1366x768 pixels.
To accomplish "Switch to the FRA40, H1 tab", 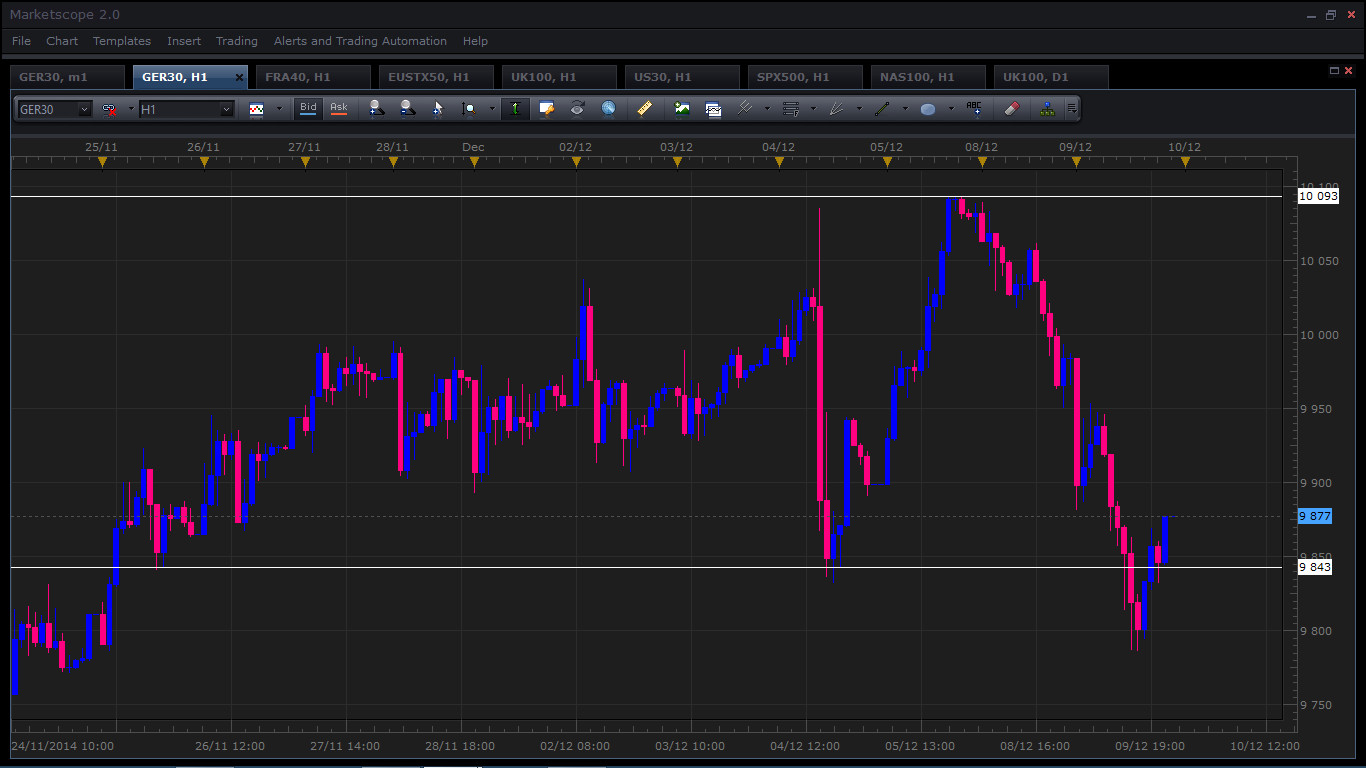I will [313, 77].
